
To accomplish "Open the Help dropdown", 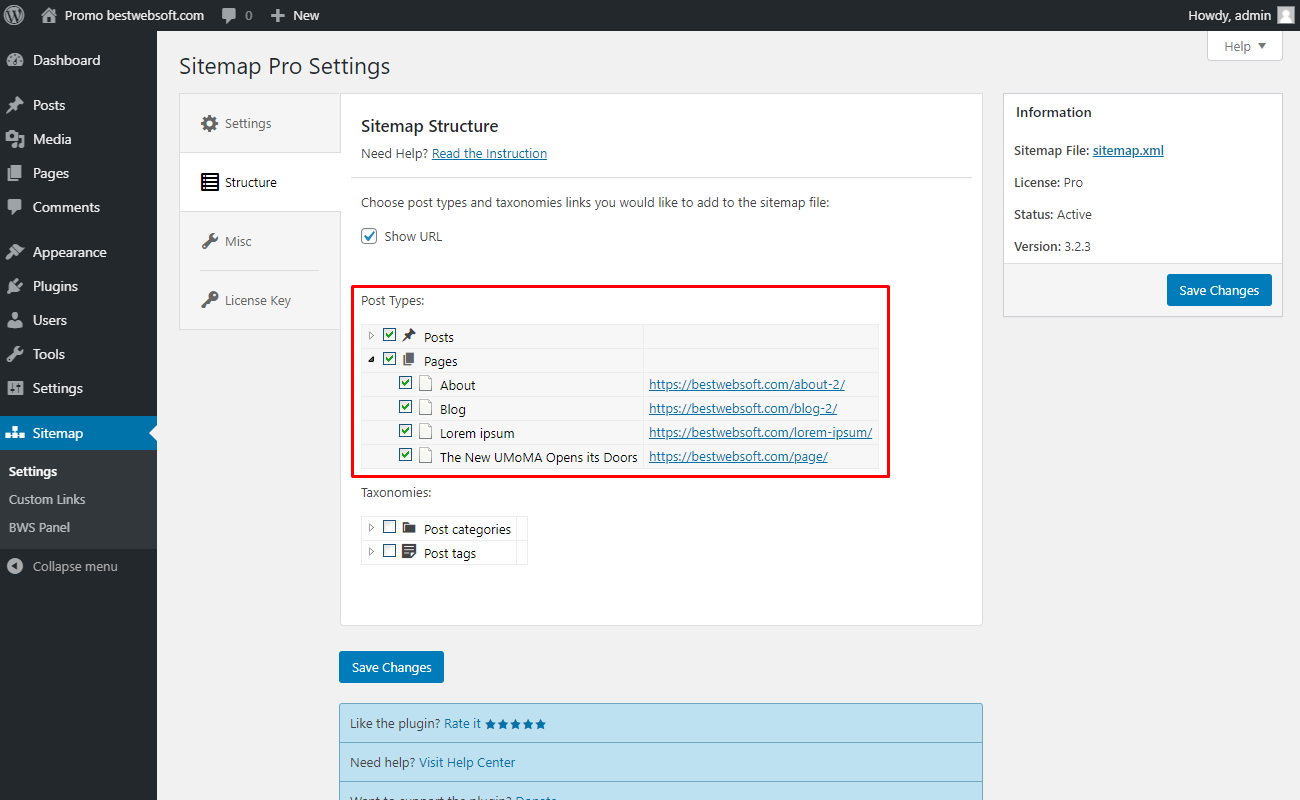I will tap(1245, 46).
